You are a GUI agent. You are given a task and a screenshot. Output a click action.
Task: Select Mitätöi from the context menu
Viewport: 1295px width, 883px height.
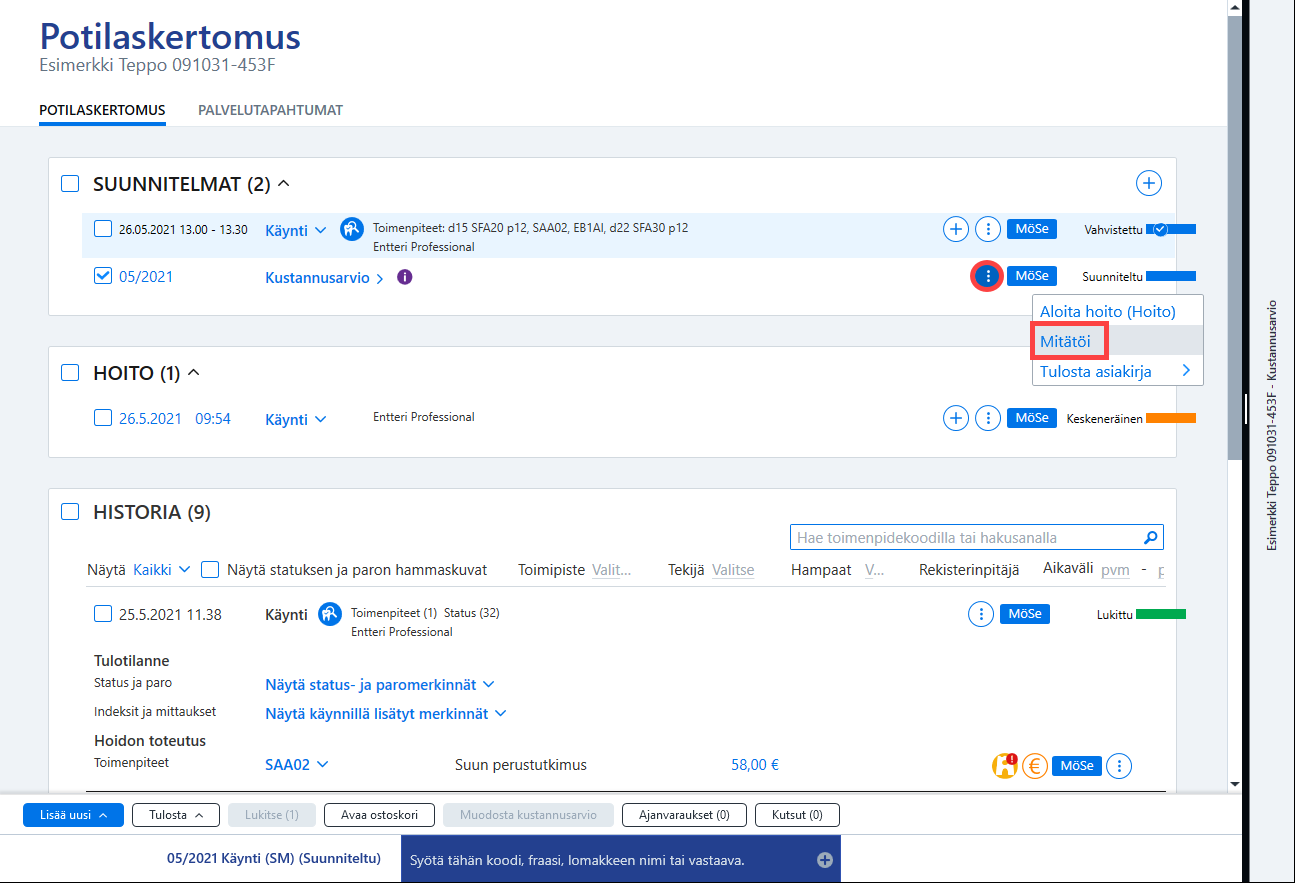1067,341
